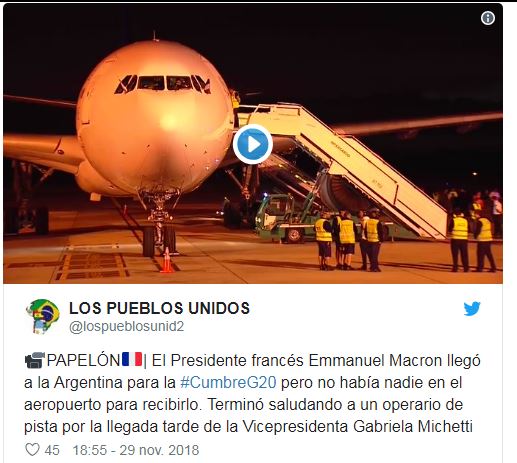
Task: Click the 45 likes count
Action: 52,450
